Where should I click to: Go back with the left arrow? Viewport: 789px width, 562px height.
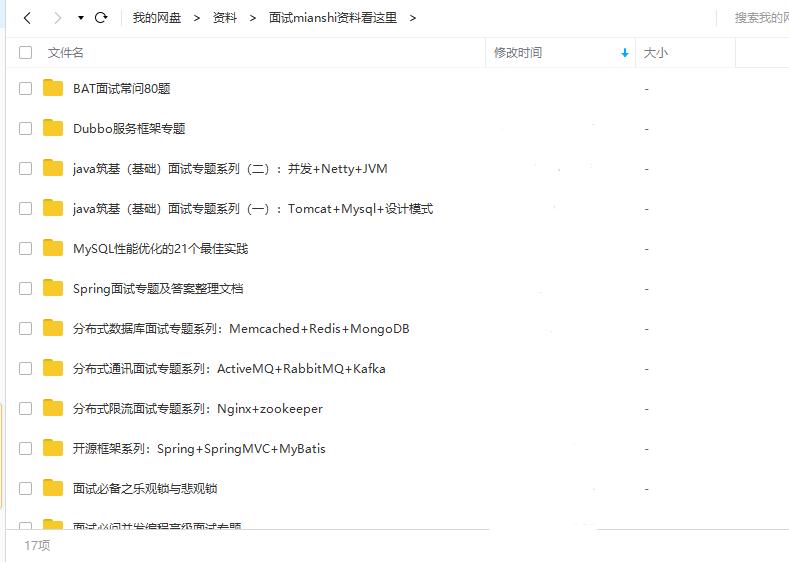(x=27, y=18)
